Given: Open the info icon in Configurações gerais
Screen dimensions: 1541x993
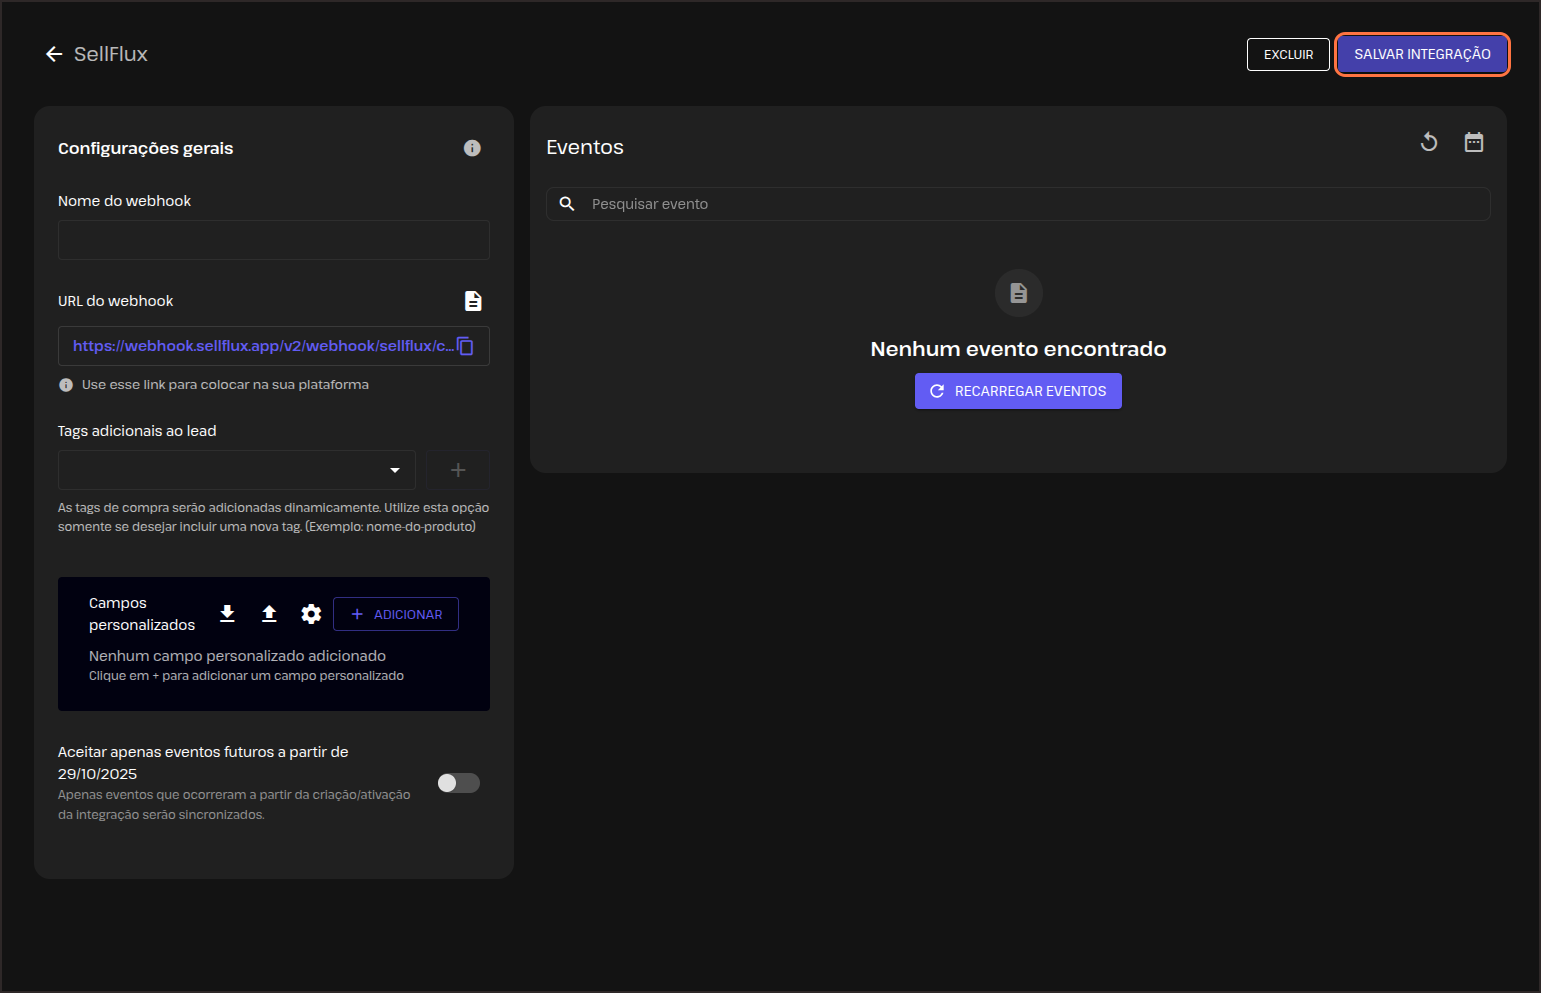Looking at the screenshot, I should pyautogui.click(x=472, y=148).
